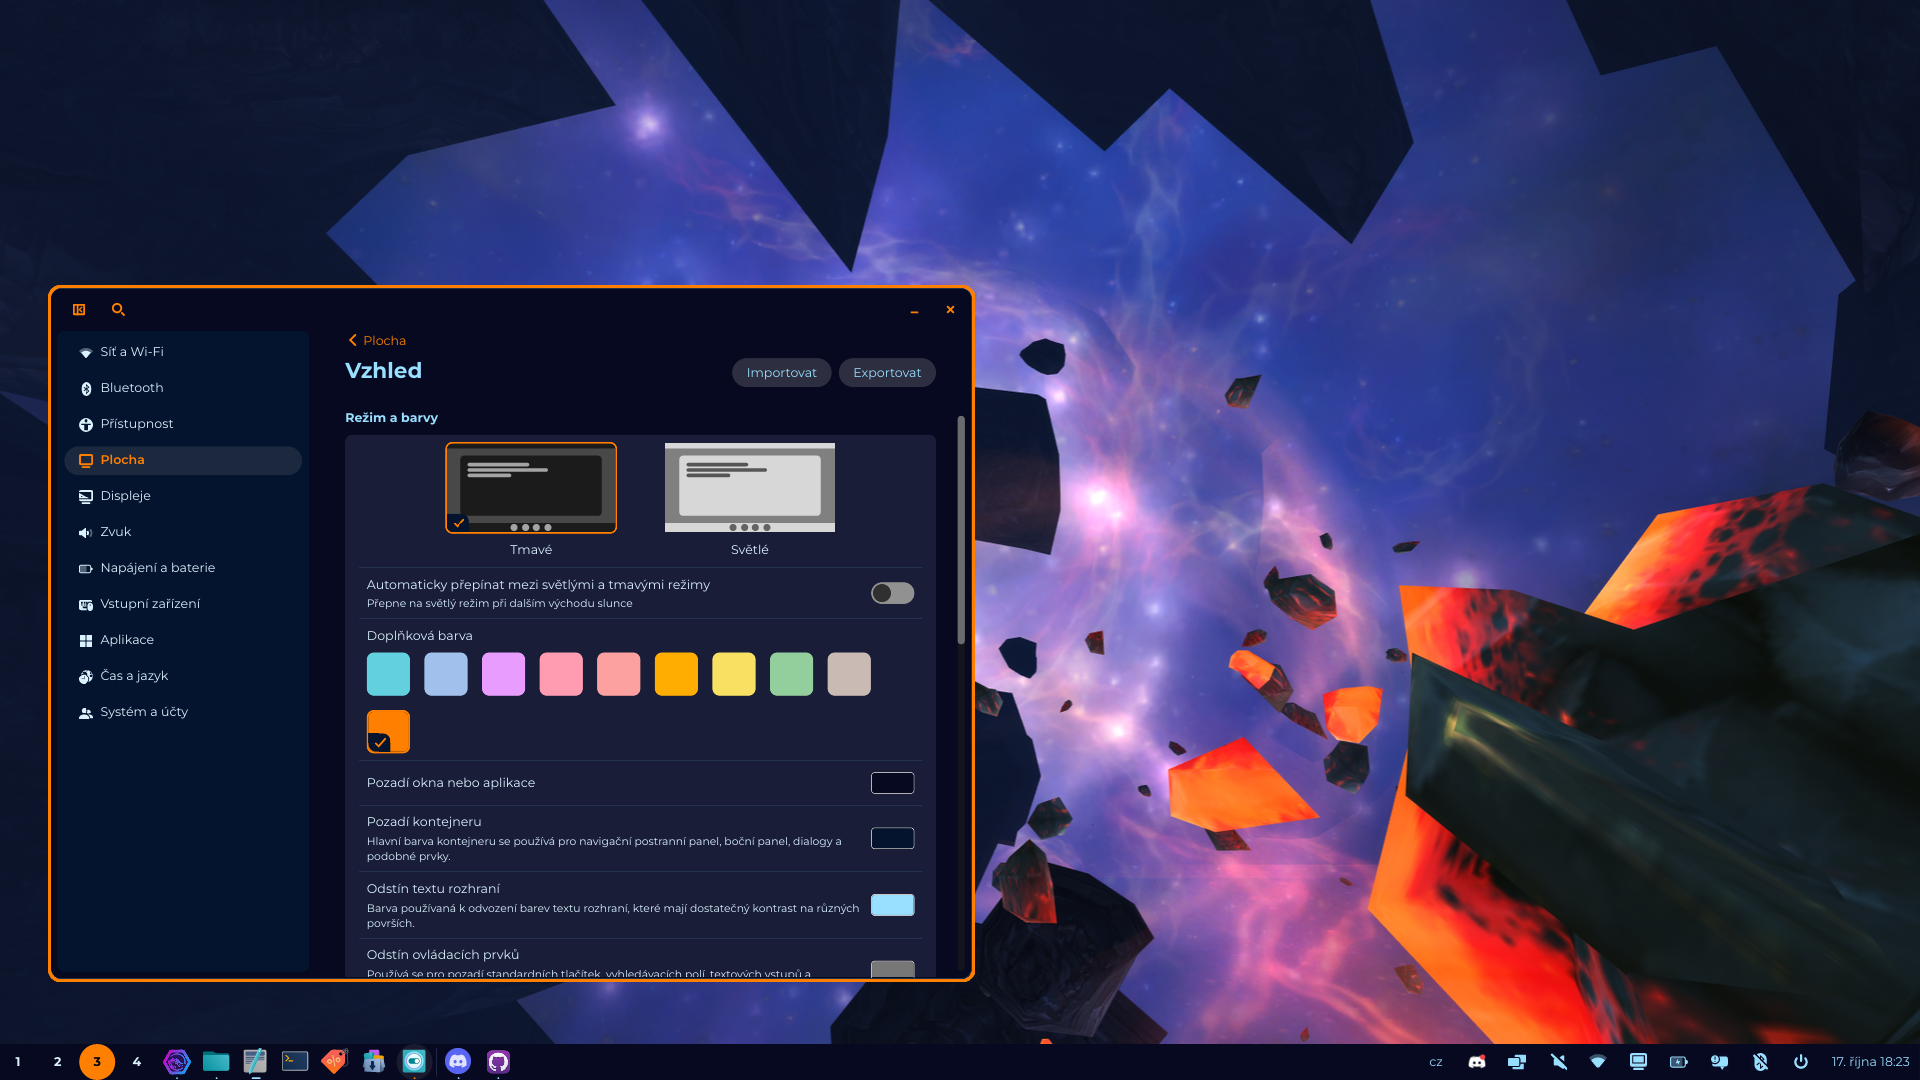
Task: Open Odstín textu rozhraní color picker
Action: tap(892, 905)
